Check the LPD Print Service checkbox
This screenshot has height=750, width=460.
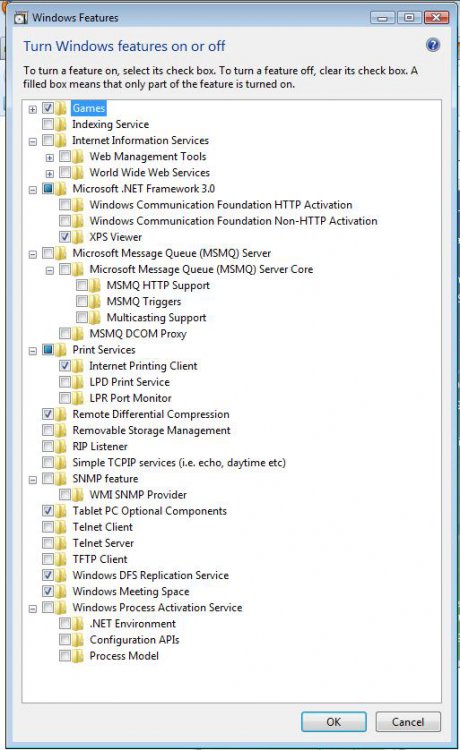[x=65, y=382]
